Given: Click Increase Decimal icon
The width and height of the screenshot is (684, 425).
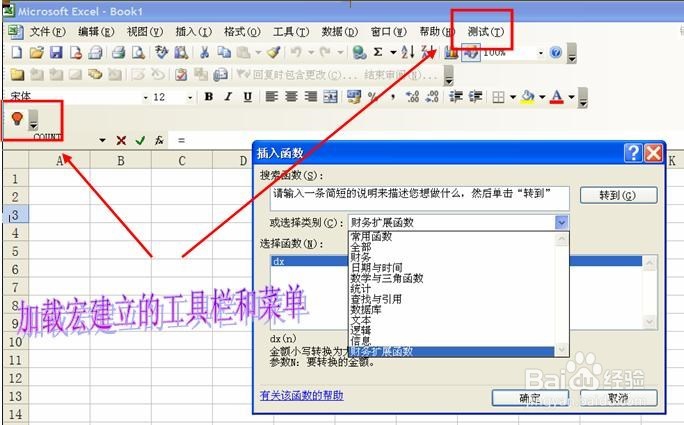Looking at the screenshot, I should click(x=412, y=96).
